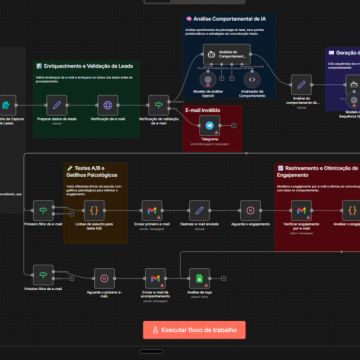Add node after Análise de logs output

pos(224,278)
